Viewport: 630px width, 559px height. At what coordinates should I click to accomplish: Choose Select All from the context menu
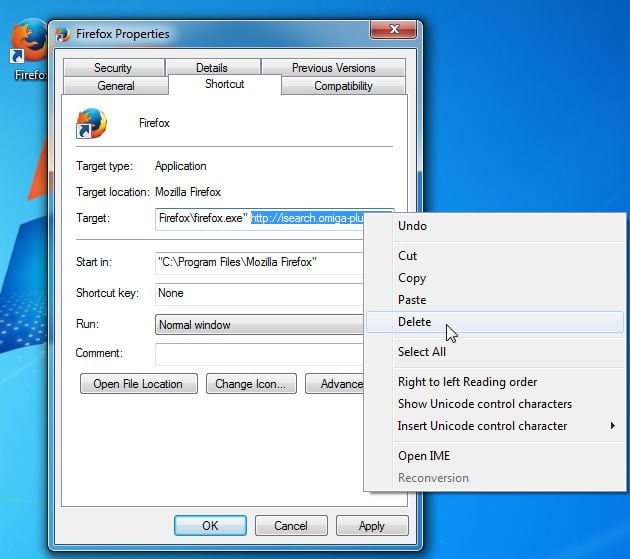pos(495,352)
